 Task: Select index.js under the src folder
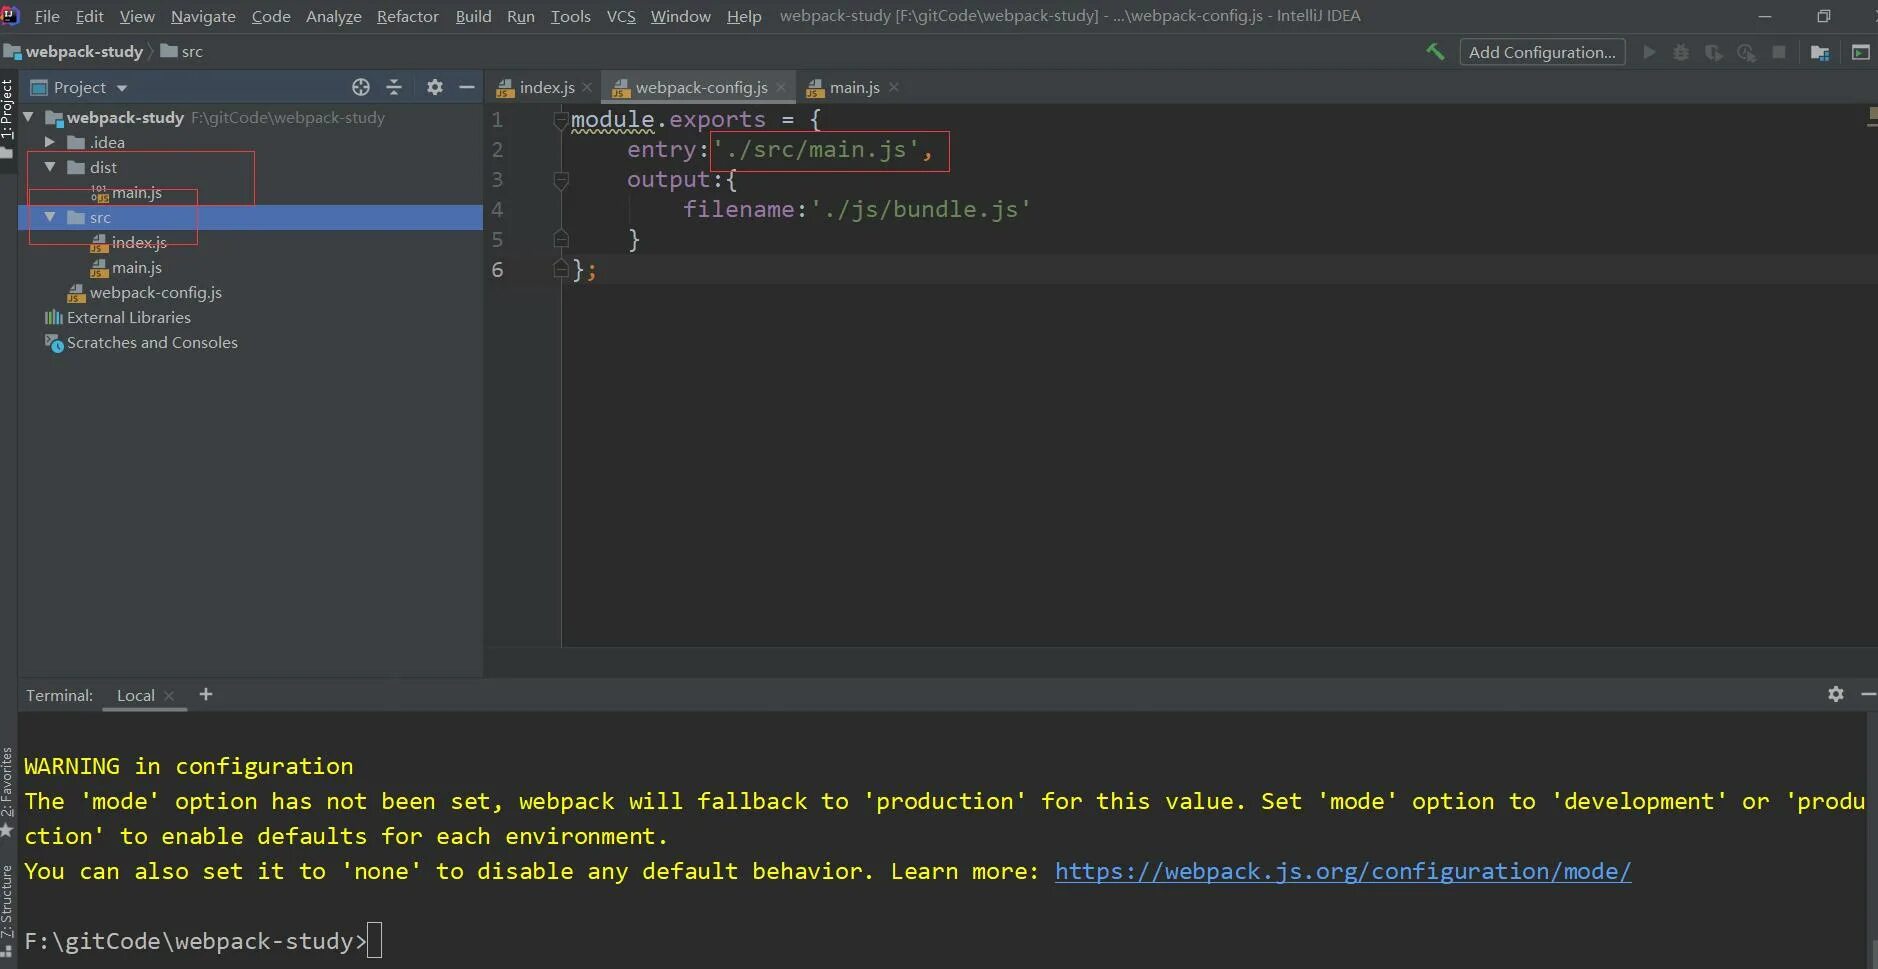[x=138, y=242]
